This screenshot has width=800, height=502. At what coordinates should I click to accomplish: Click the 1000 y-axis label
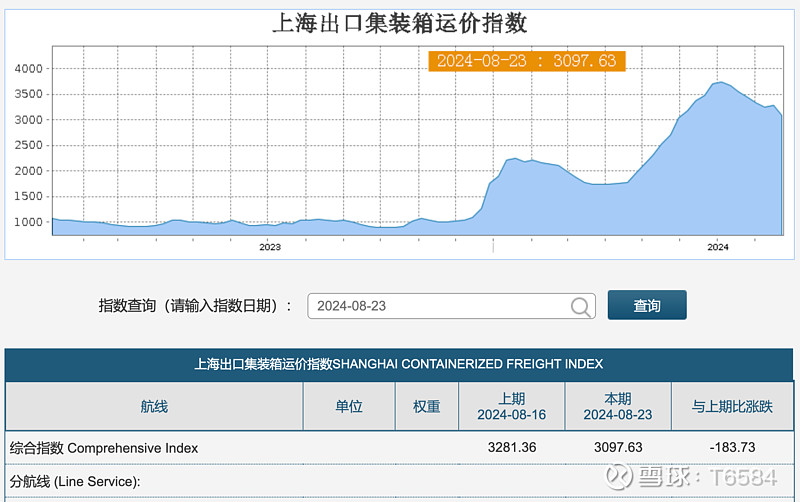(29, 222)
